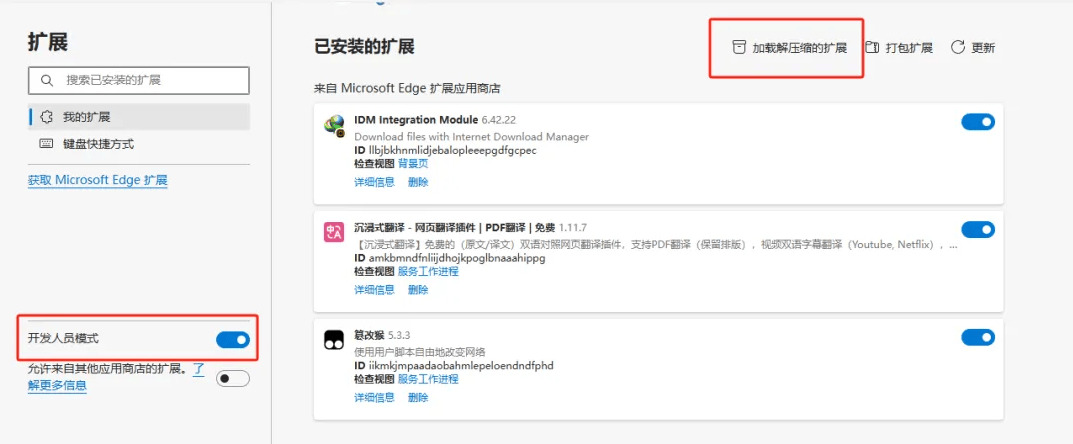Screen dimensions: 1073x444
Task: Open 背景页 link under IDM Integration Module
Action: click(413, 164)
